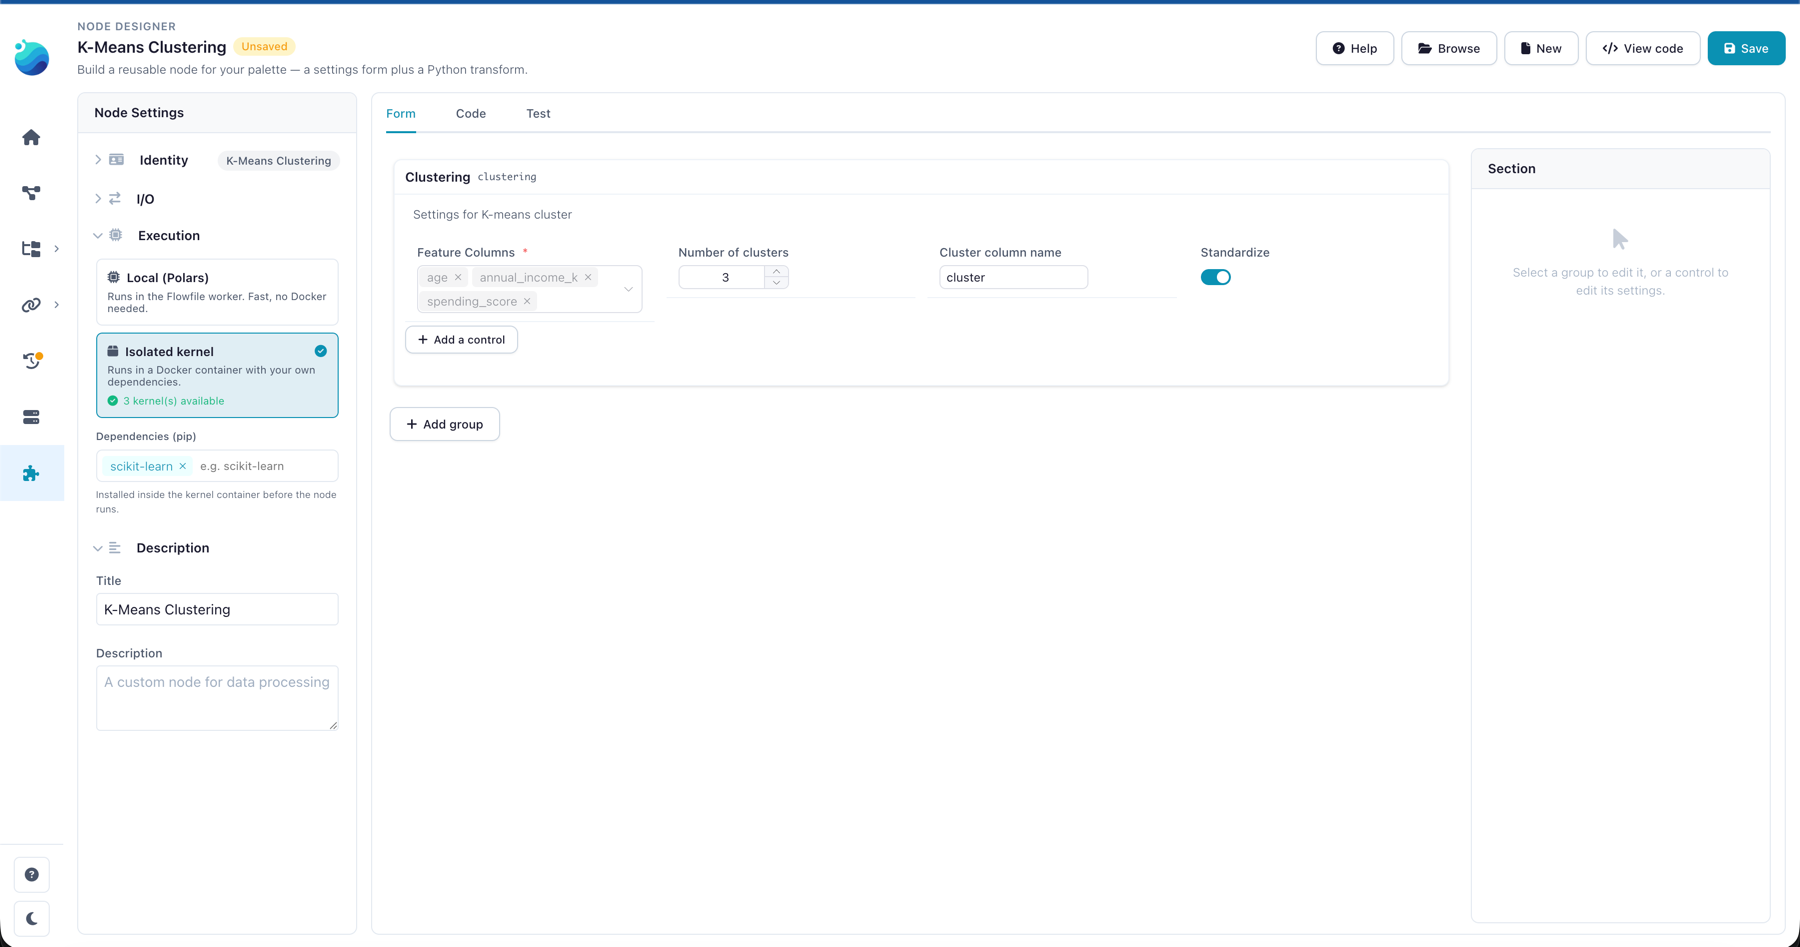
Task: Click the Isolated kernel selected checkmark
Action: [x=321, y=351]
